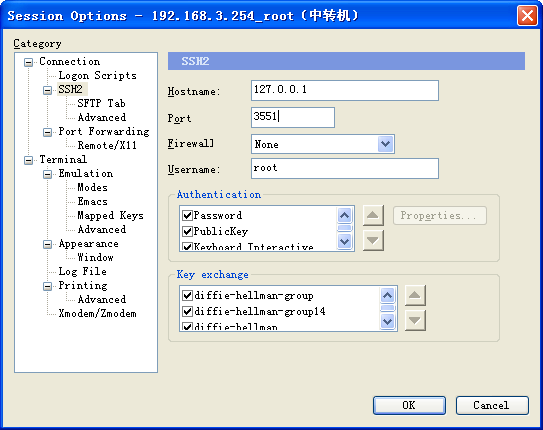Open Log File settings

[x=82, y=271]
